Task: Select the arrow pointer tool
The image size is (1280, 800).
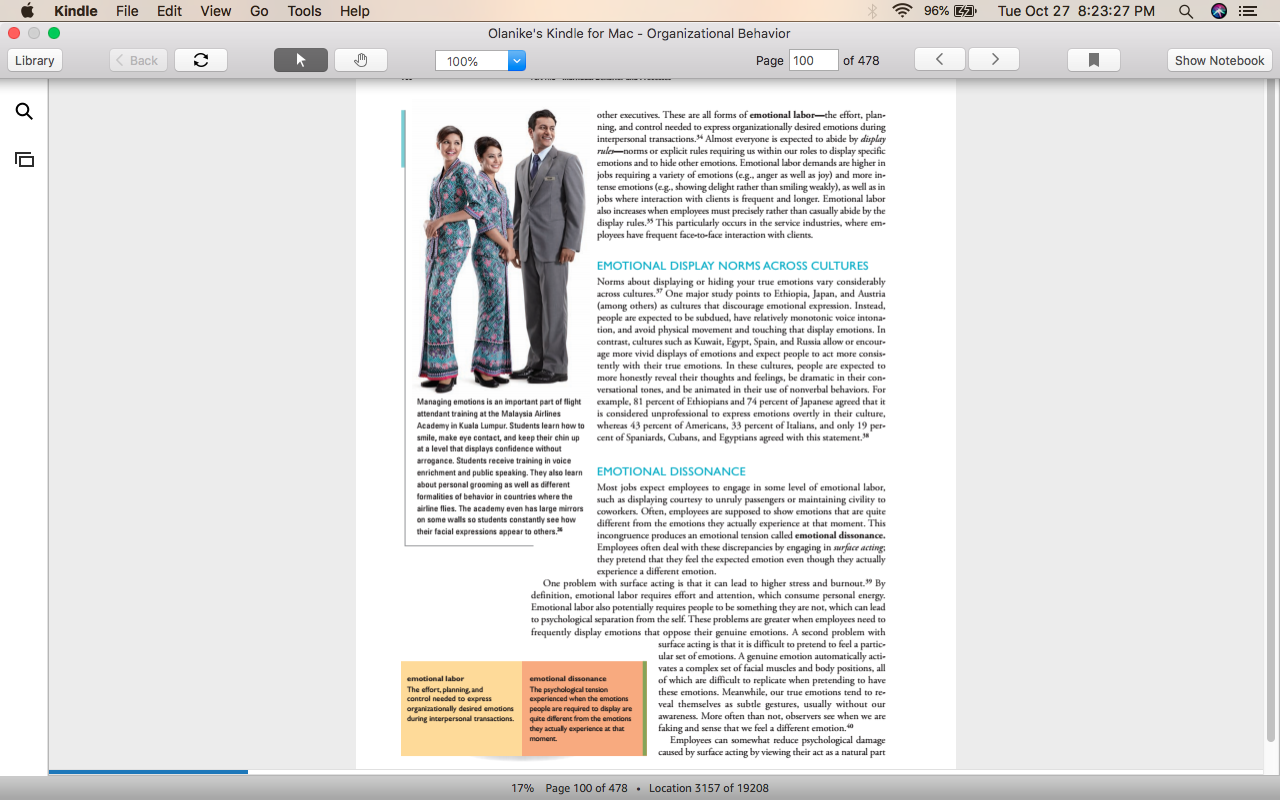Action: 301,60
